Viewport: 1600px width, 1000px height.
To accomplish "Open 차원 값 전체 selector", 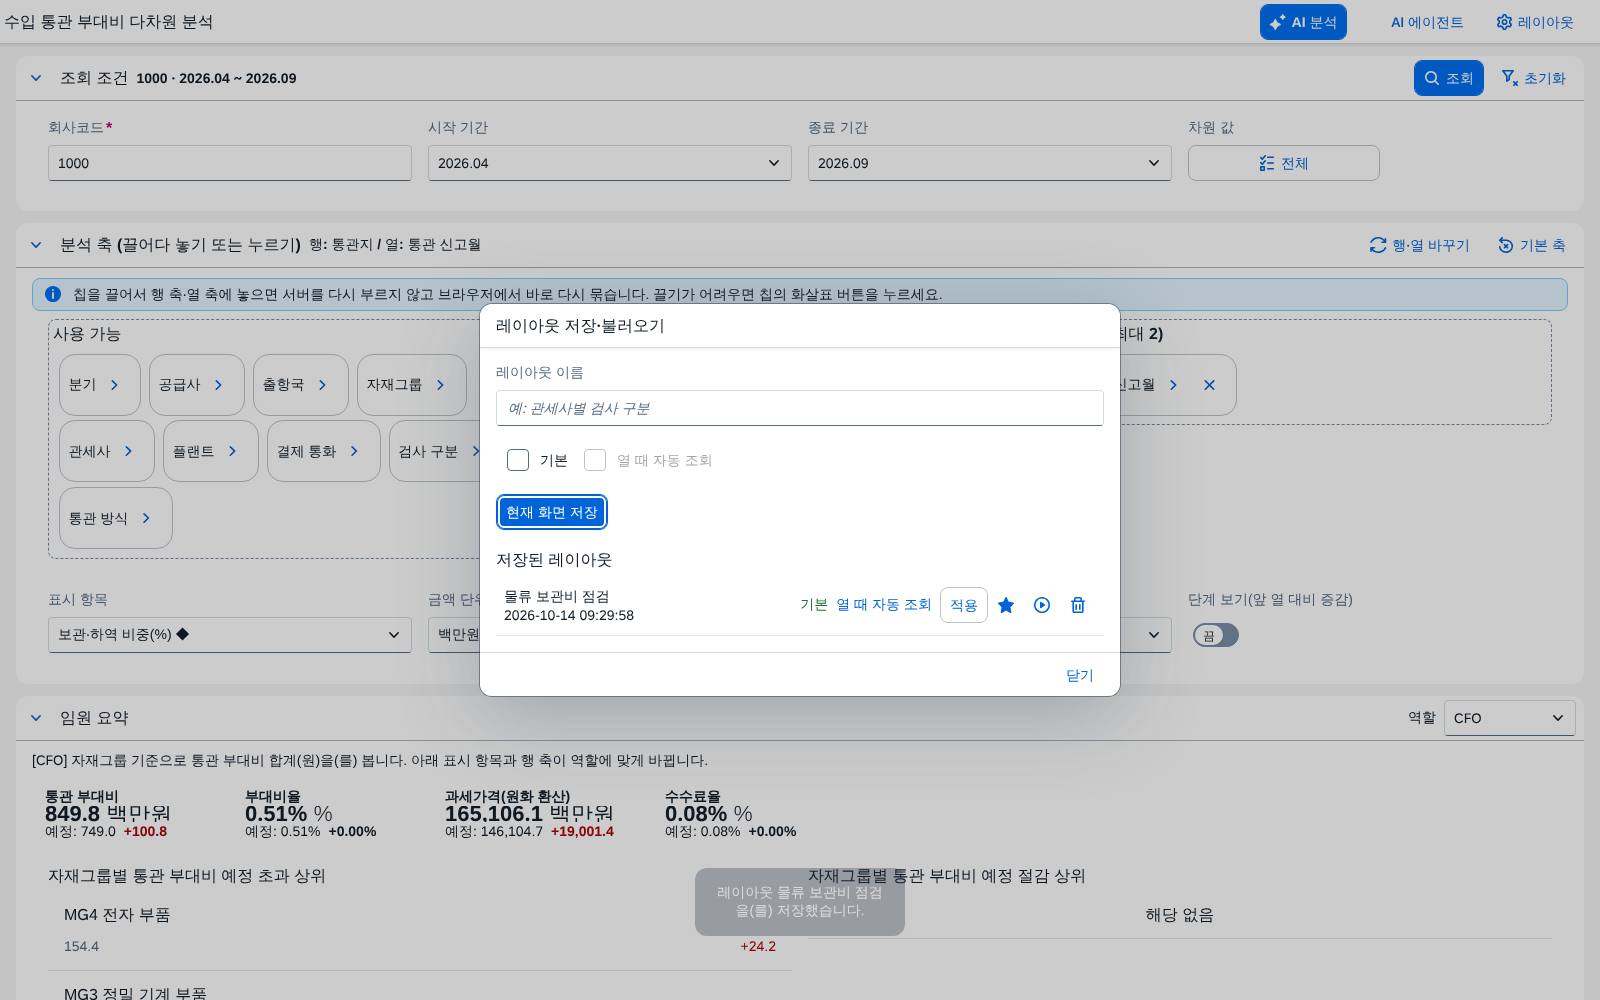I will pyautogui.click(x=1284, y=163).
